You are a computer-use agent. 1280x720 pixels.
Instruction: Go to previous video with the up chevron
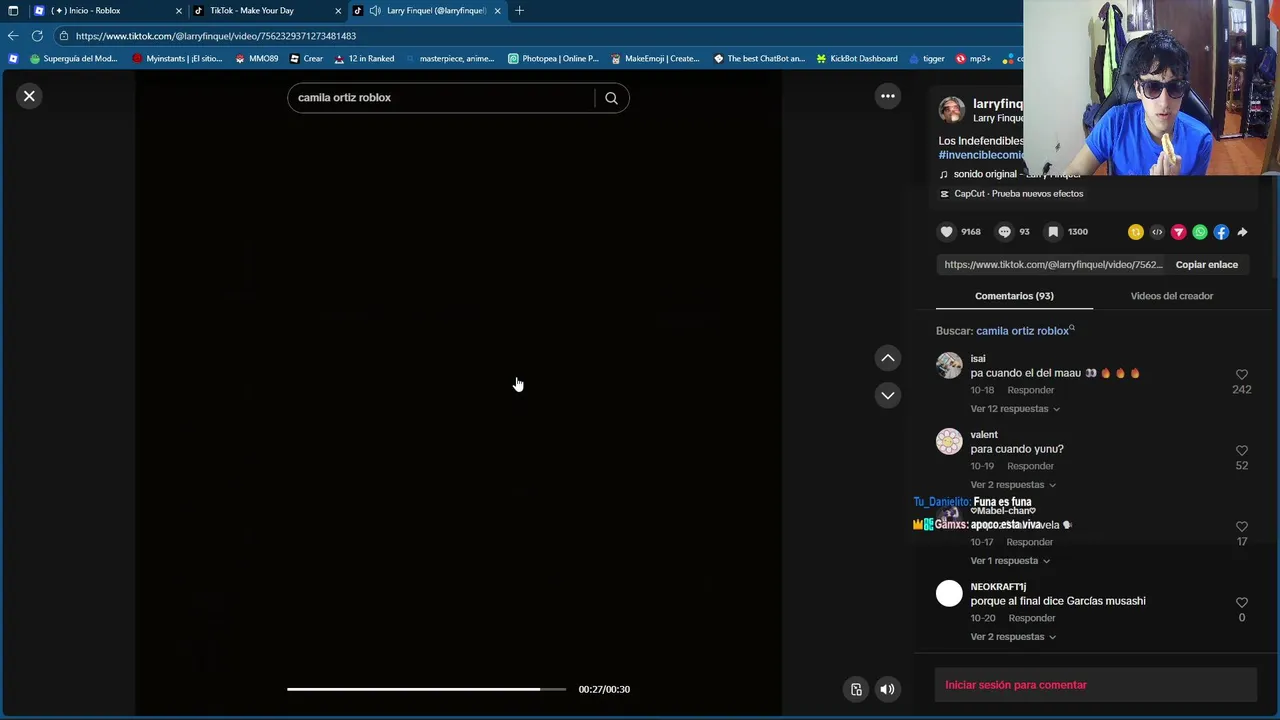(x=887, y=358)
